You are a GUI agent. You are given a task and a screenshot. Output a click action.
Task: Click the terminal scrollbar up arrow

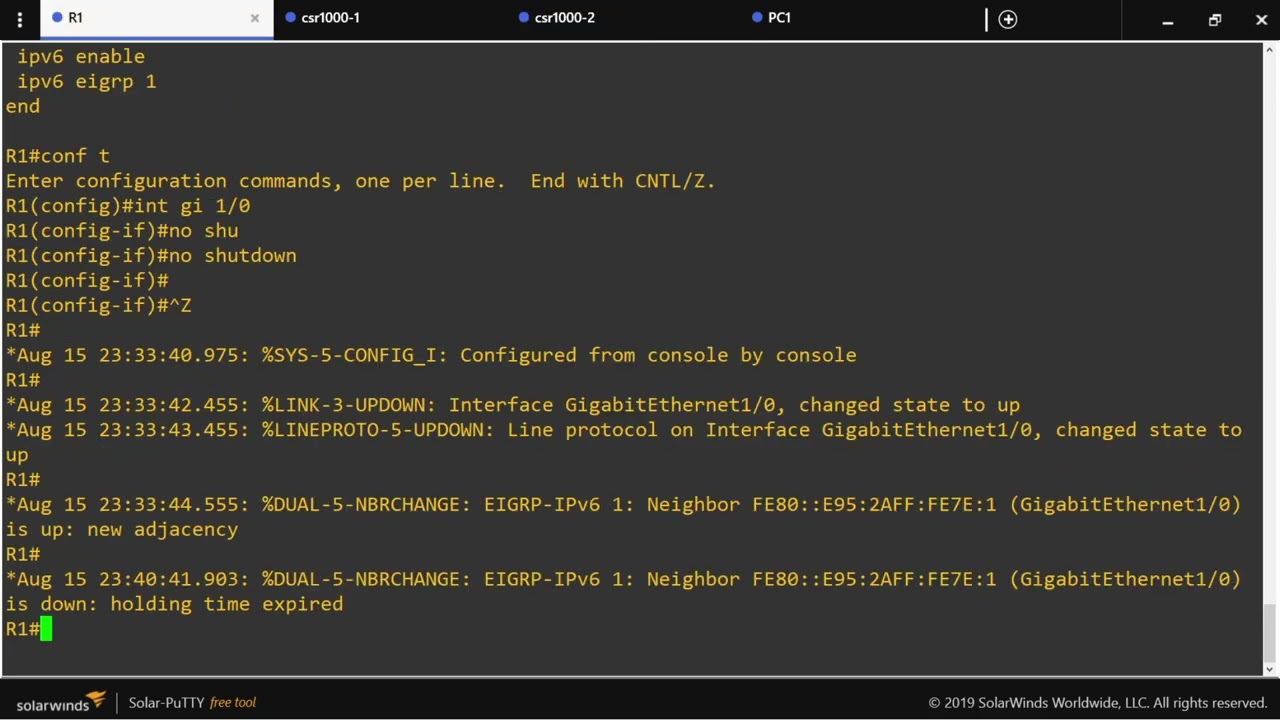1270,52
